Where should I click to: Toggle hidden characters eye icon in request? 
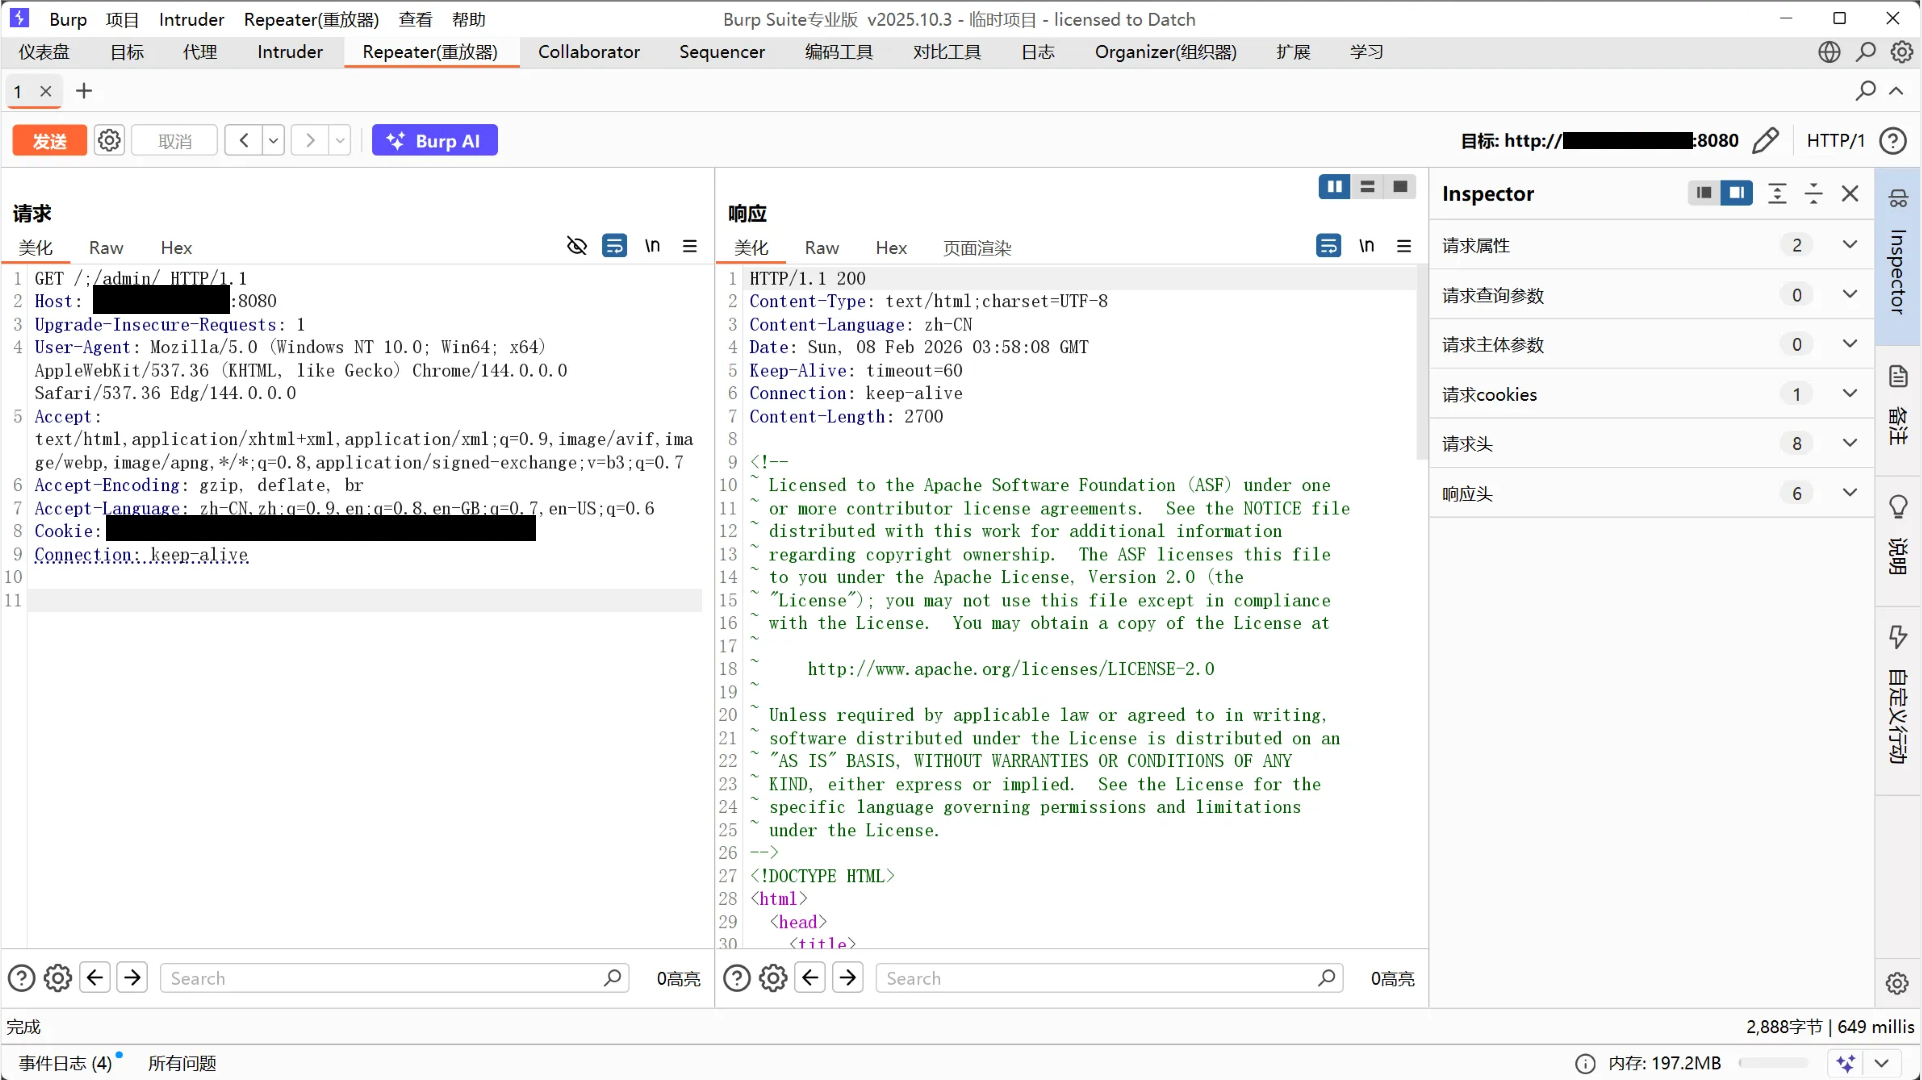point(577,246)
